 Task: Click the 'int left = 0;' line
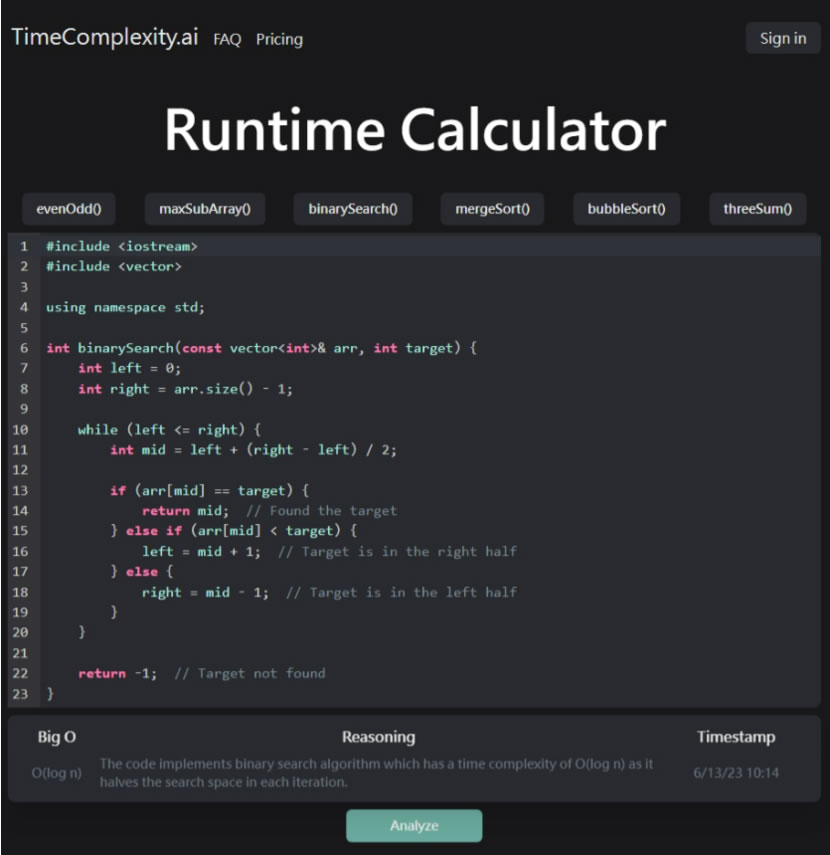129,369
